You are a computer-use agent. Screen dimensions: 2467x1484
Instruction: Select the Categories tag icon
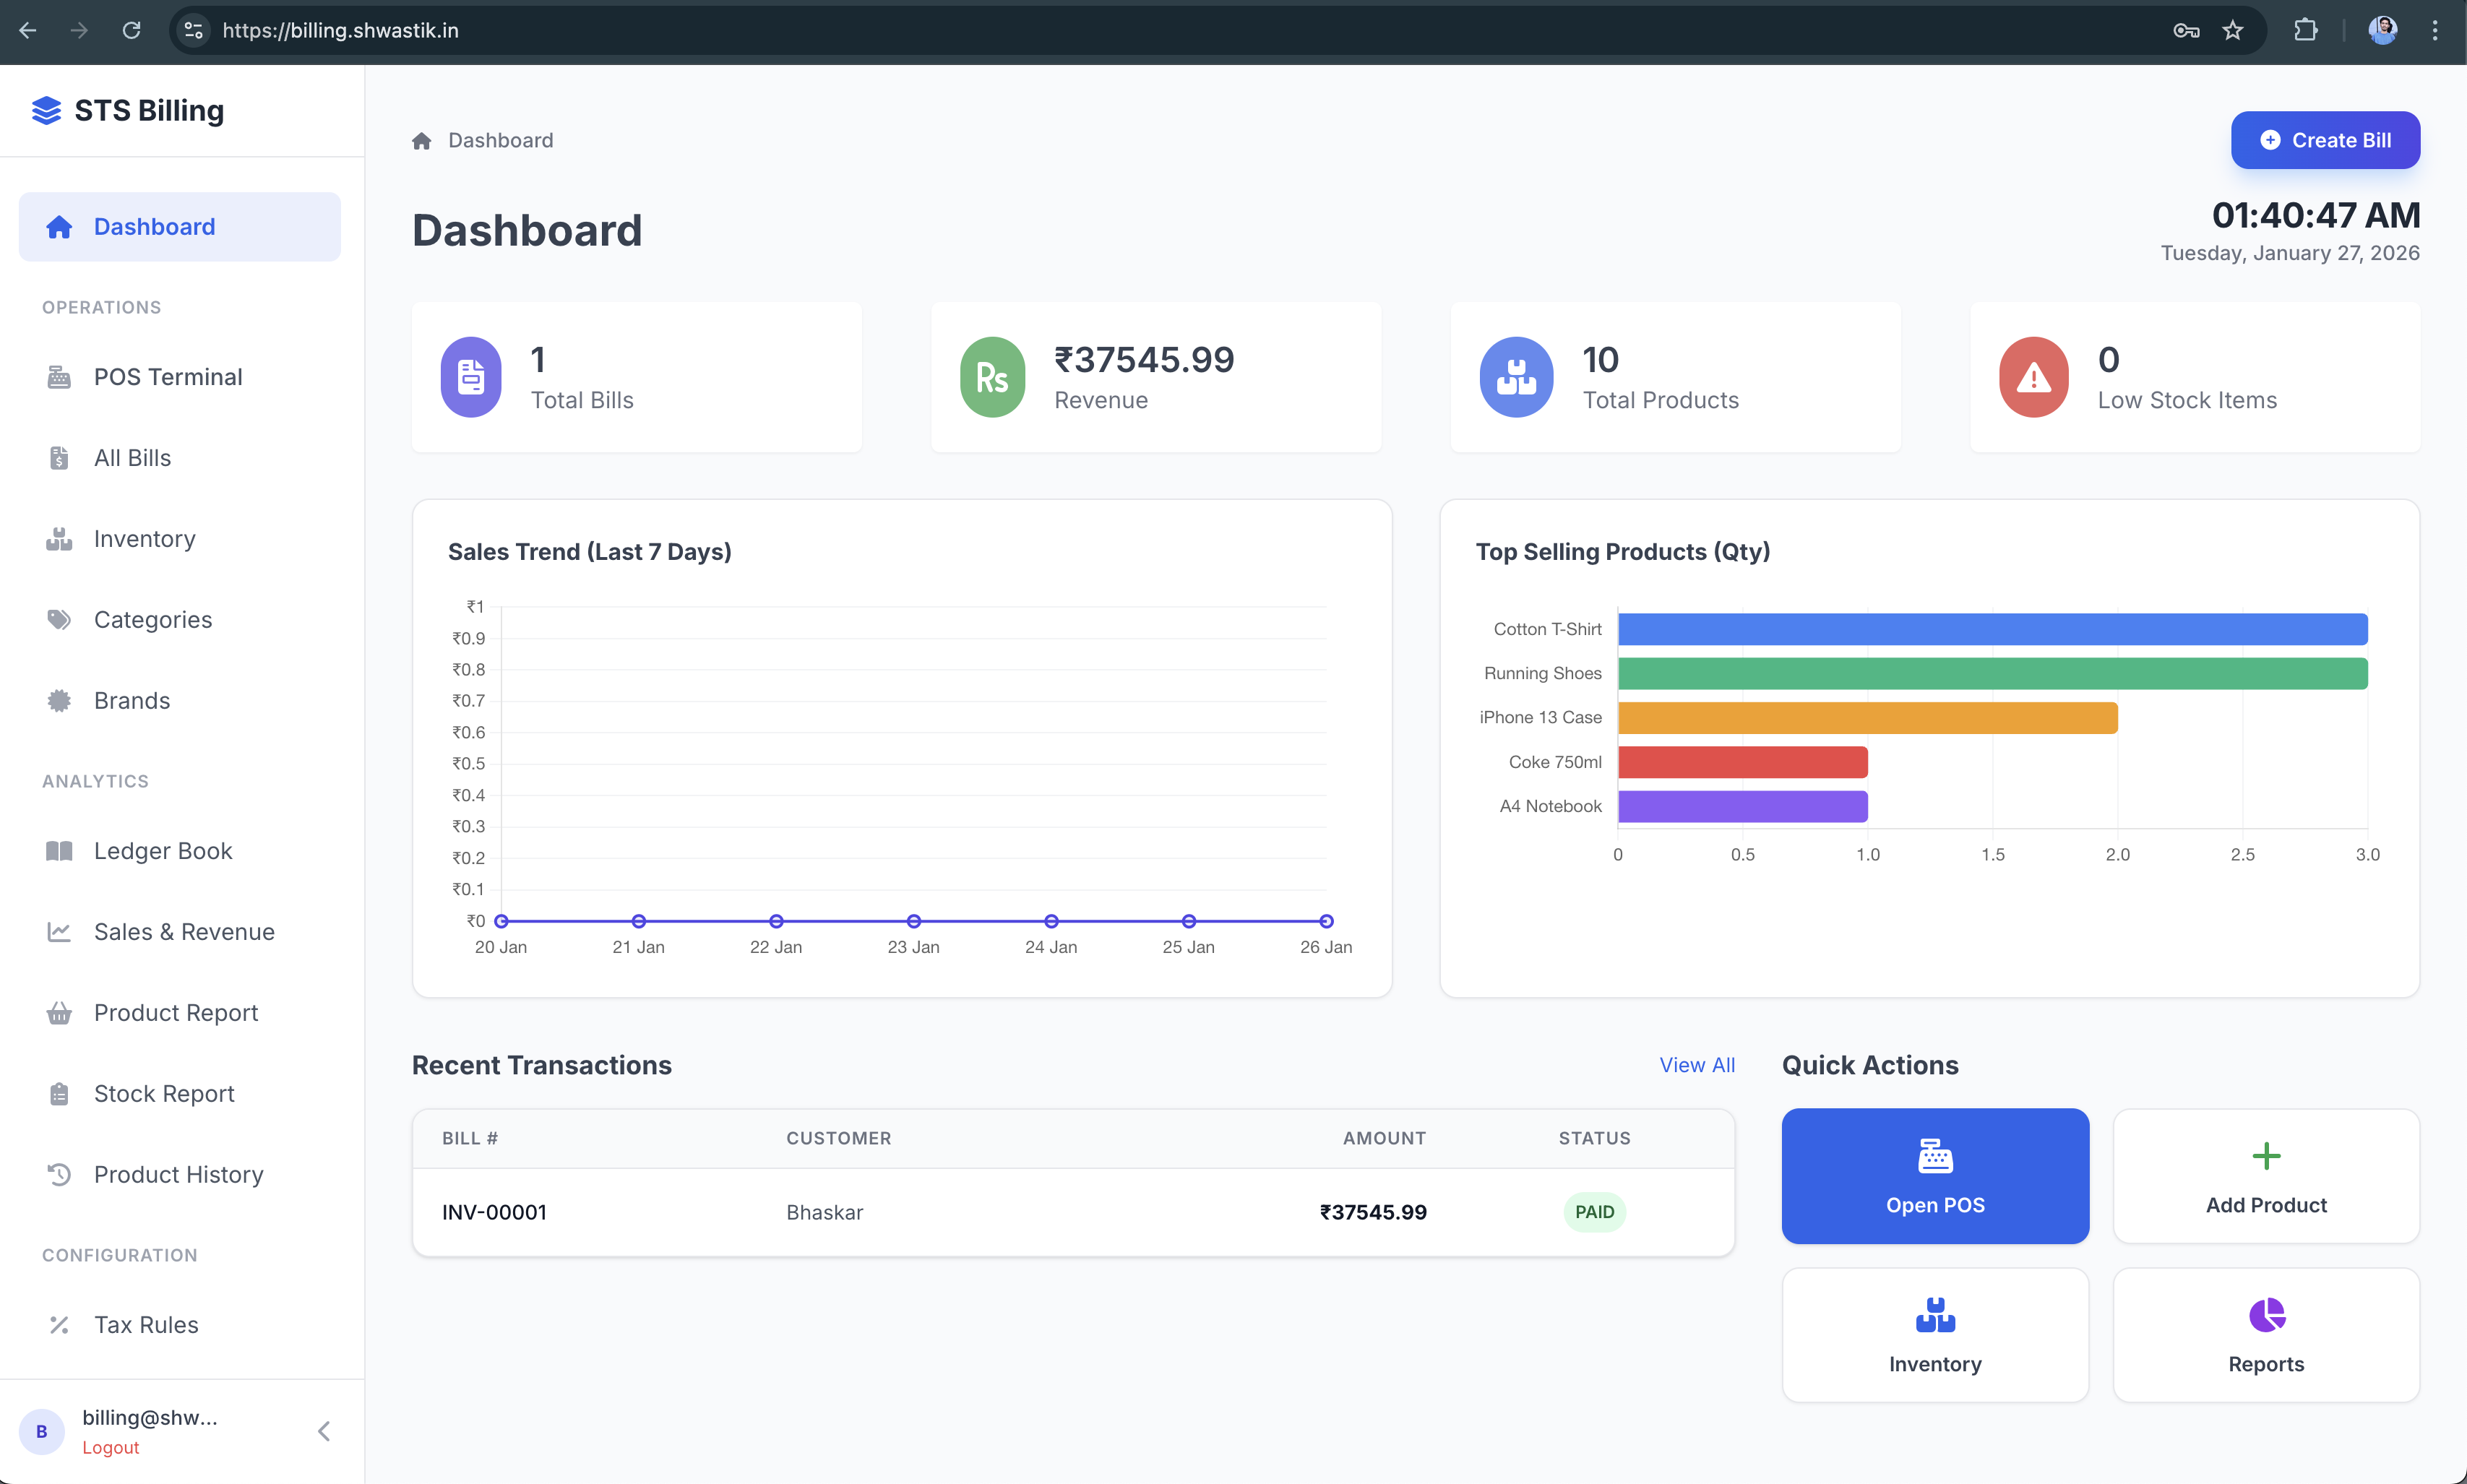pyautogui.click(x=59, y=619)
